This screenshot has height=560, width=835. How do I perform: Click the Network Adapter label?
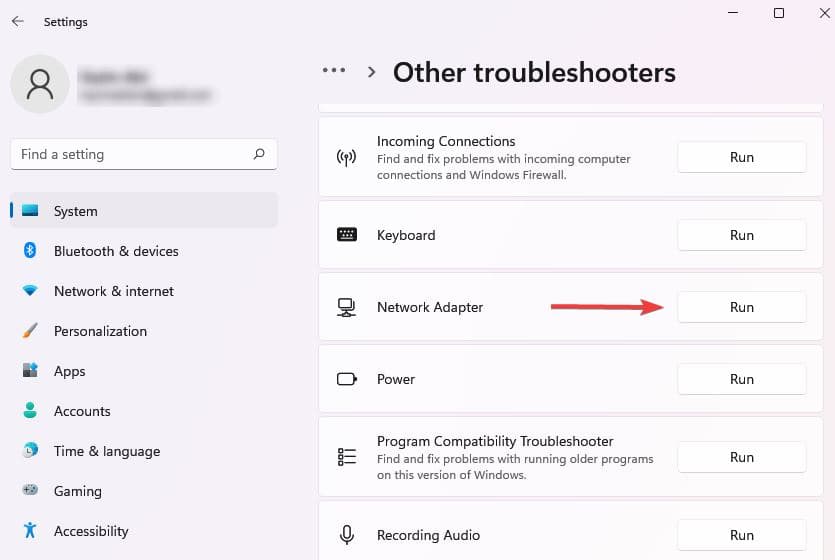pyautogui.click(x=430, y=307)
